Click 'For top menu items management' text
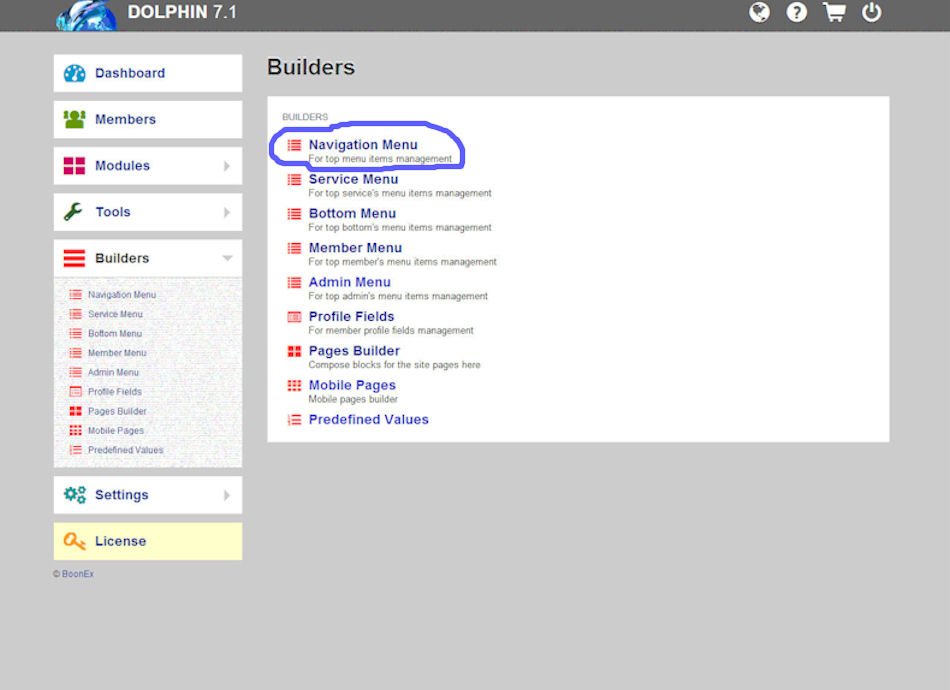 (x=380, y=159)
